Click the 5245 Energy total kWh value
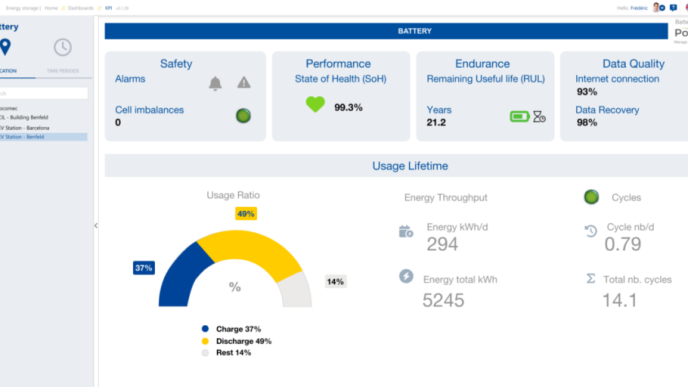 443,301
